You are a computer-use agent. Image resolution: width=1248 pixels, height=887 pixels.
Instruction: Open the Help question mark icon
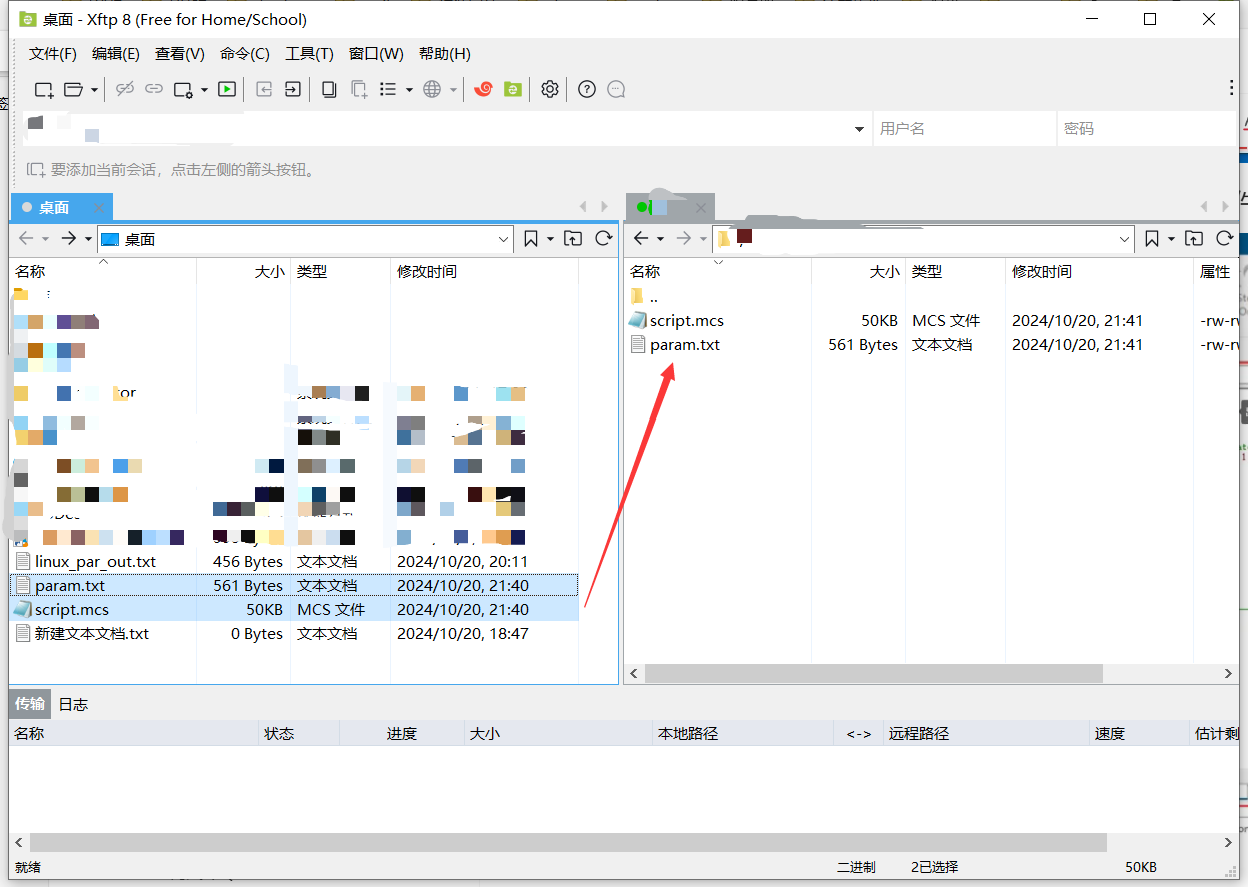click(587, 89)
